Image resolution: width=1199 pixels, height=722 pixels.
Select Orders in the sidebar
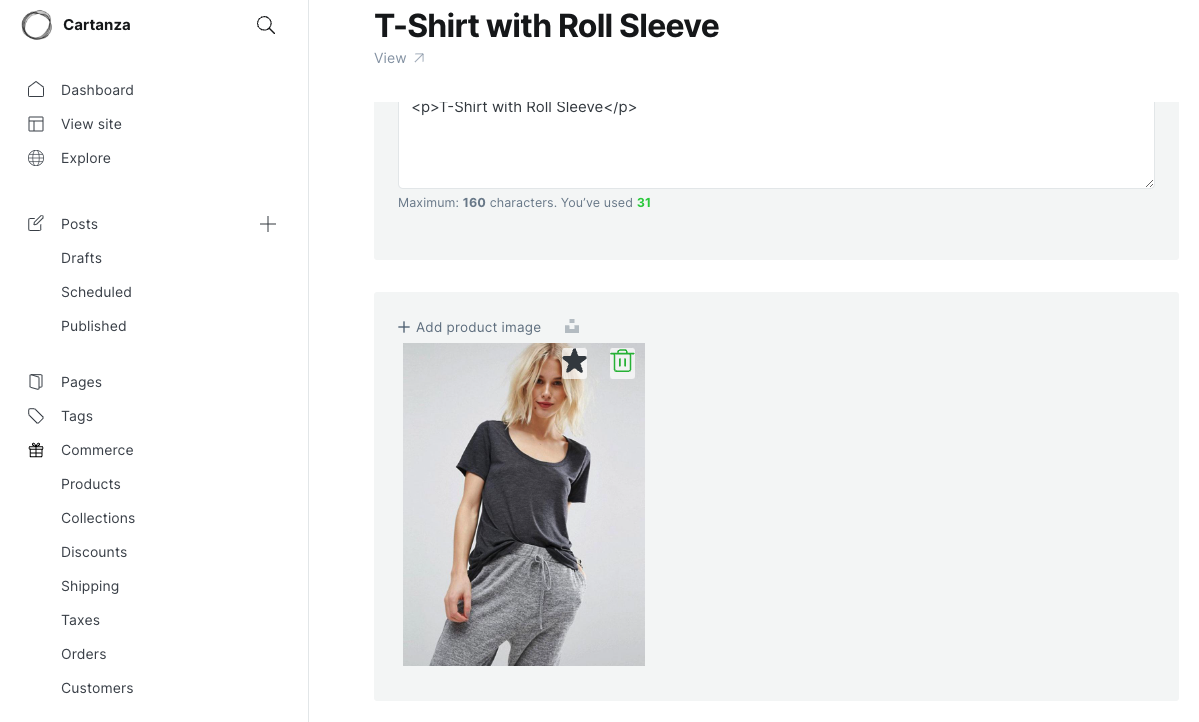pos(84,654)
